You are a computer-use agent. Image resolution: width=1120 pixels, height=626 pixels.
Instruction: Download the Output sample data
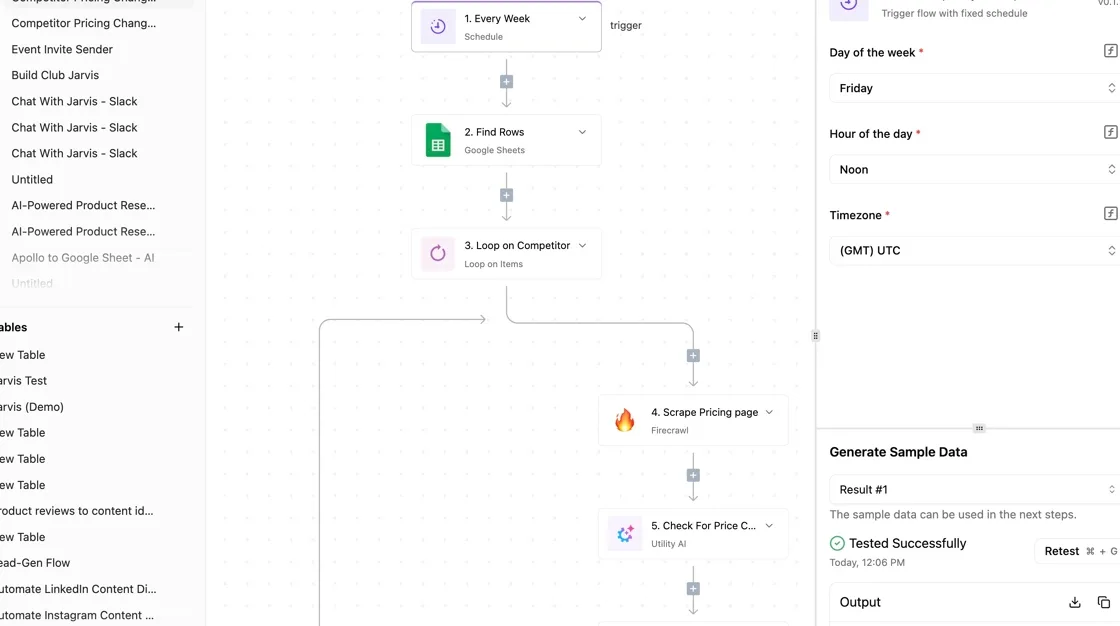click(1074, 602)
